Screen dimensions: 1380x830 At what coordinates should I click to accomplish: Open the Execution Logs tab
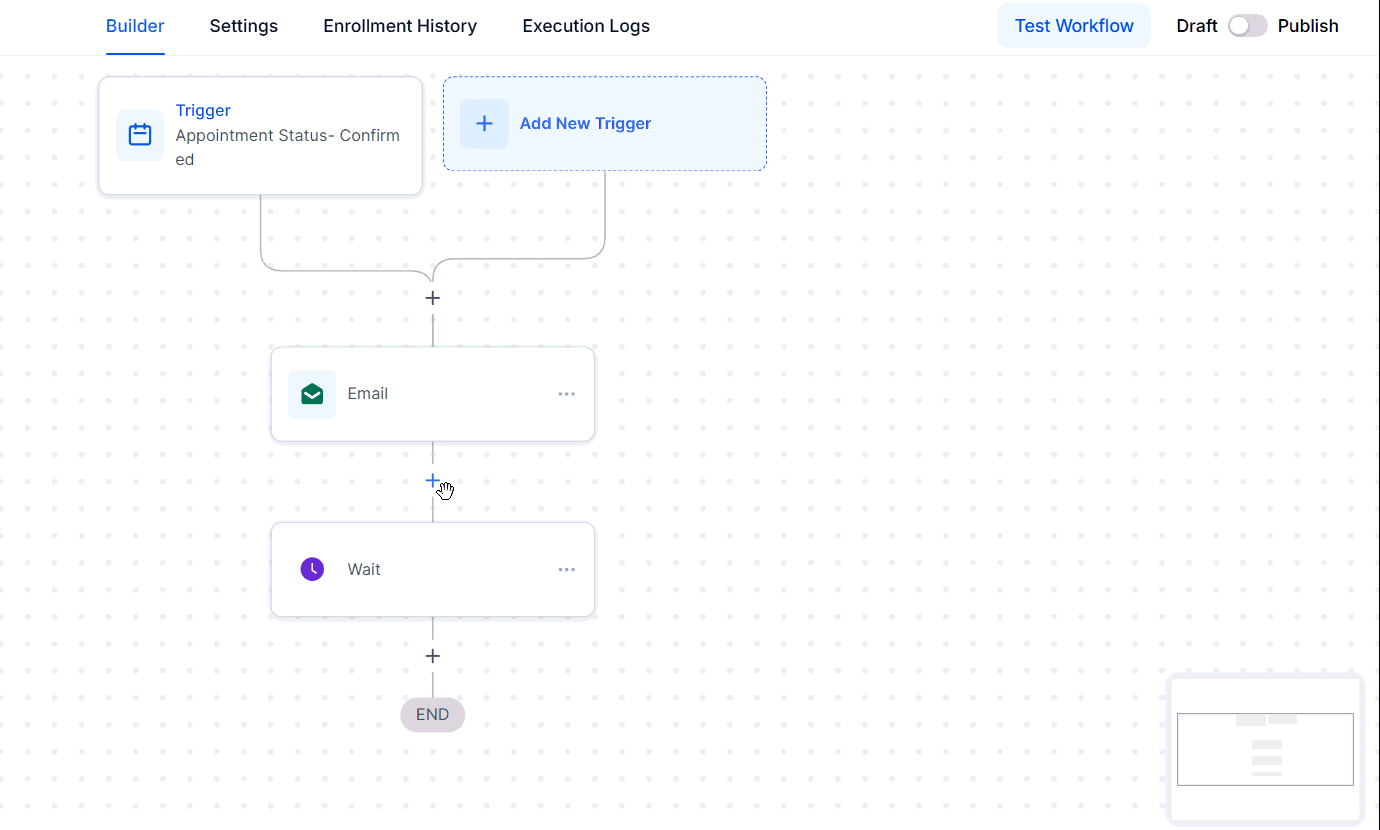pyautogui.click(x=586, y=26)
